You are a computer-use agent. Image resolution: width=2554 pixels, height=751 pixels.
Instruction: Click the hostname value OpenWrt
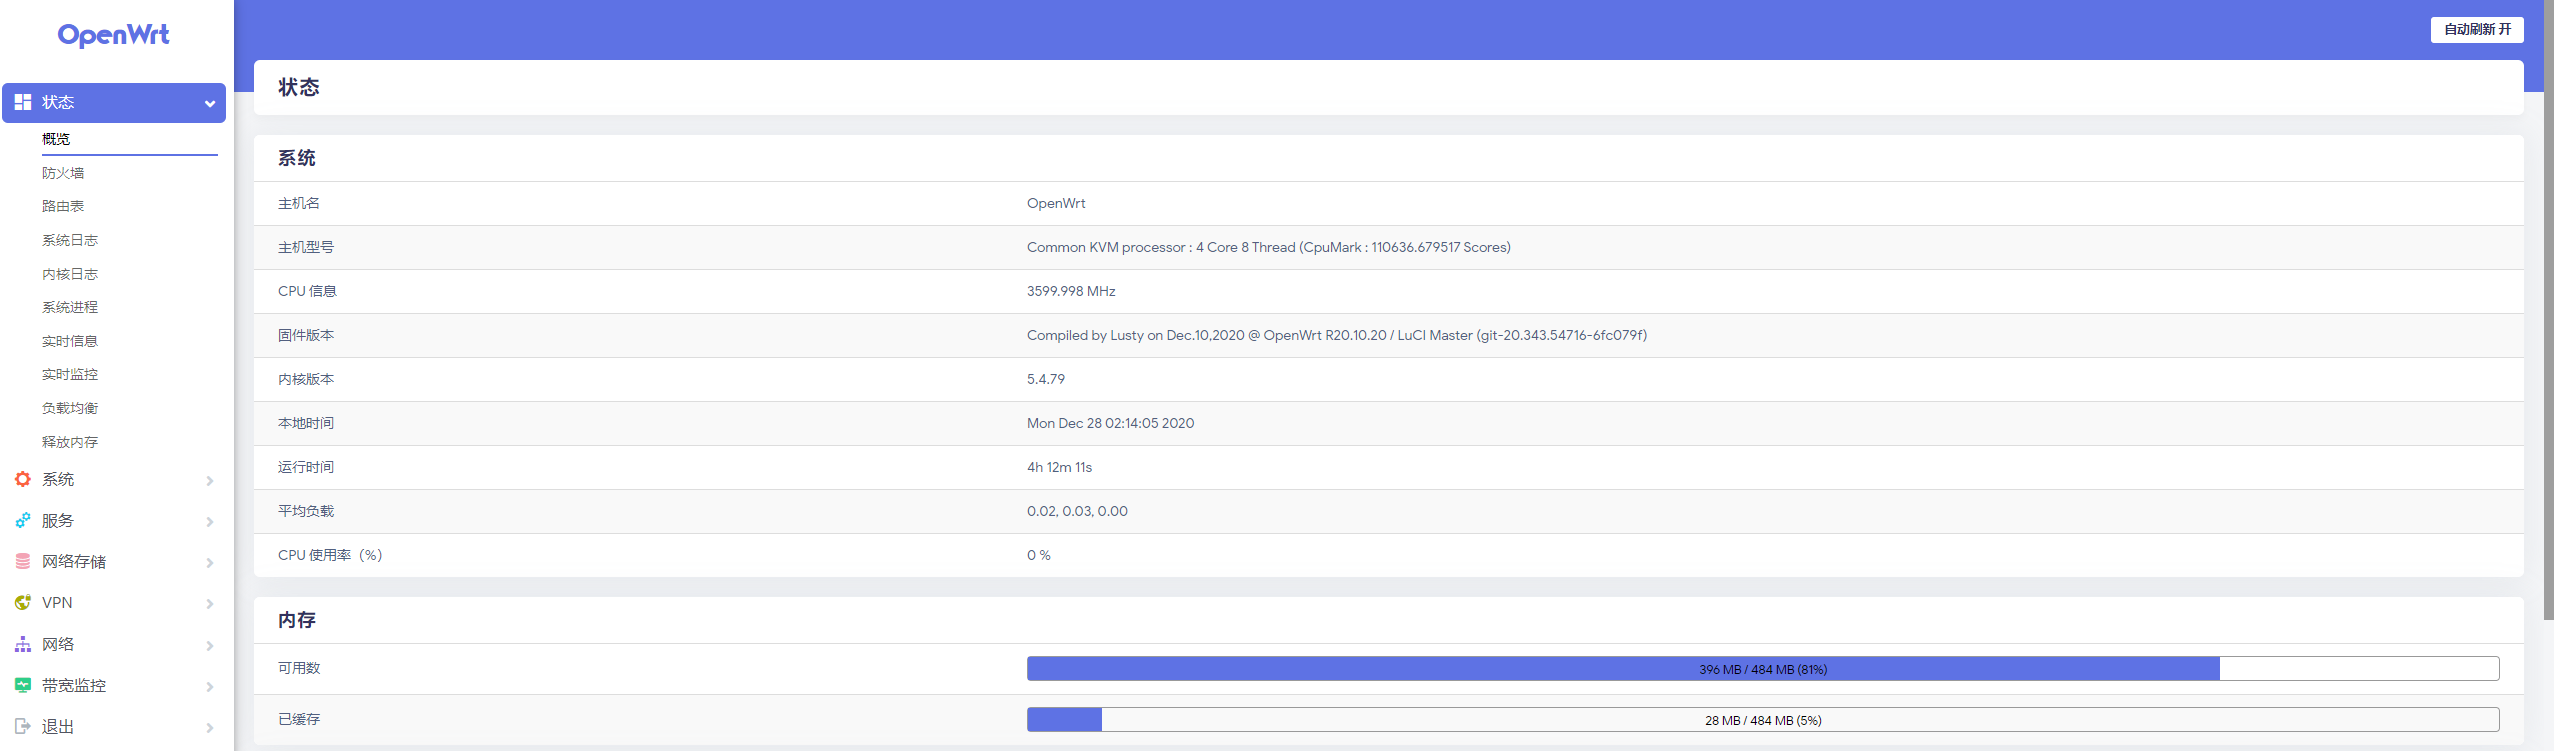point(1056,203)
